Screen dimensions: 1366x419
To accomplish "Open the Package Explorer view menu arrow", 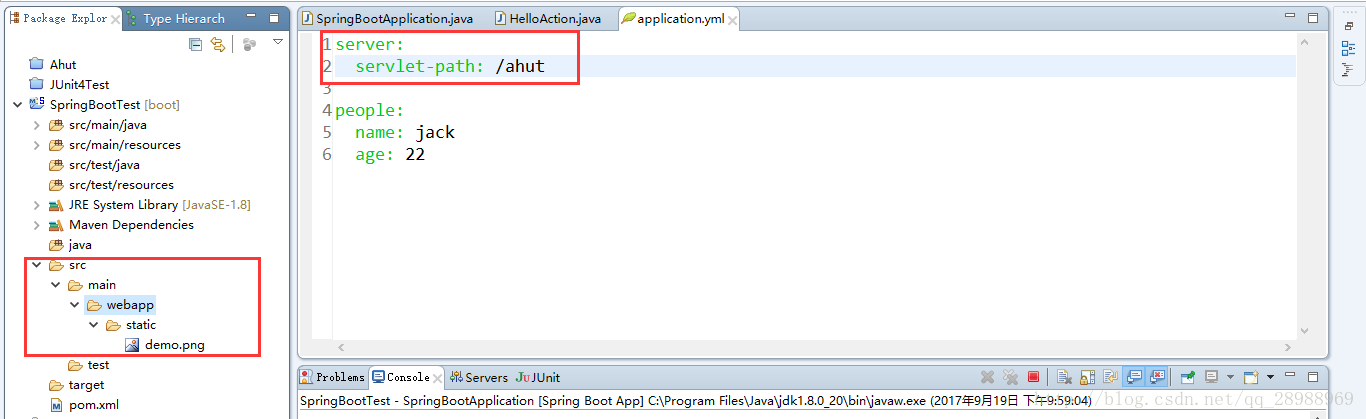I will coord(278,42).
